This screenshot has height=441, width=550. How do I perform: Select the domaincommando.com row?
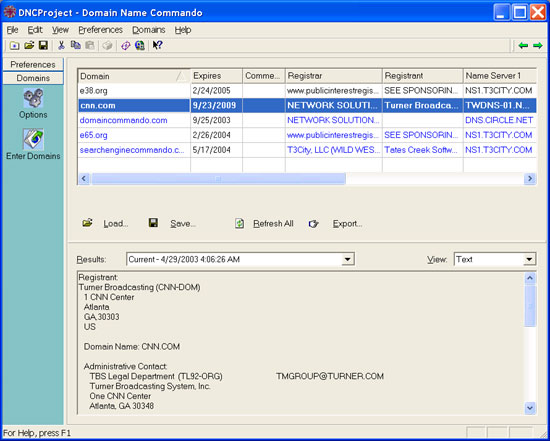(x=307, y=120)
